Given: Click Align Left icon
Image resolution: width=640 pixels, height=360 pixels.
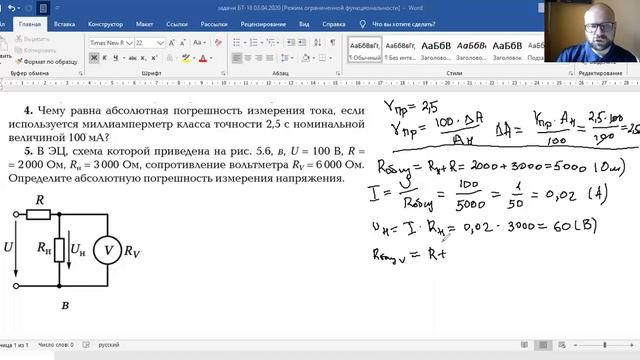Looking at the screenshot, I should coord(236,58).
